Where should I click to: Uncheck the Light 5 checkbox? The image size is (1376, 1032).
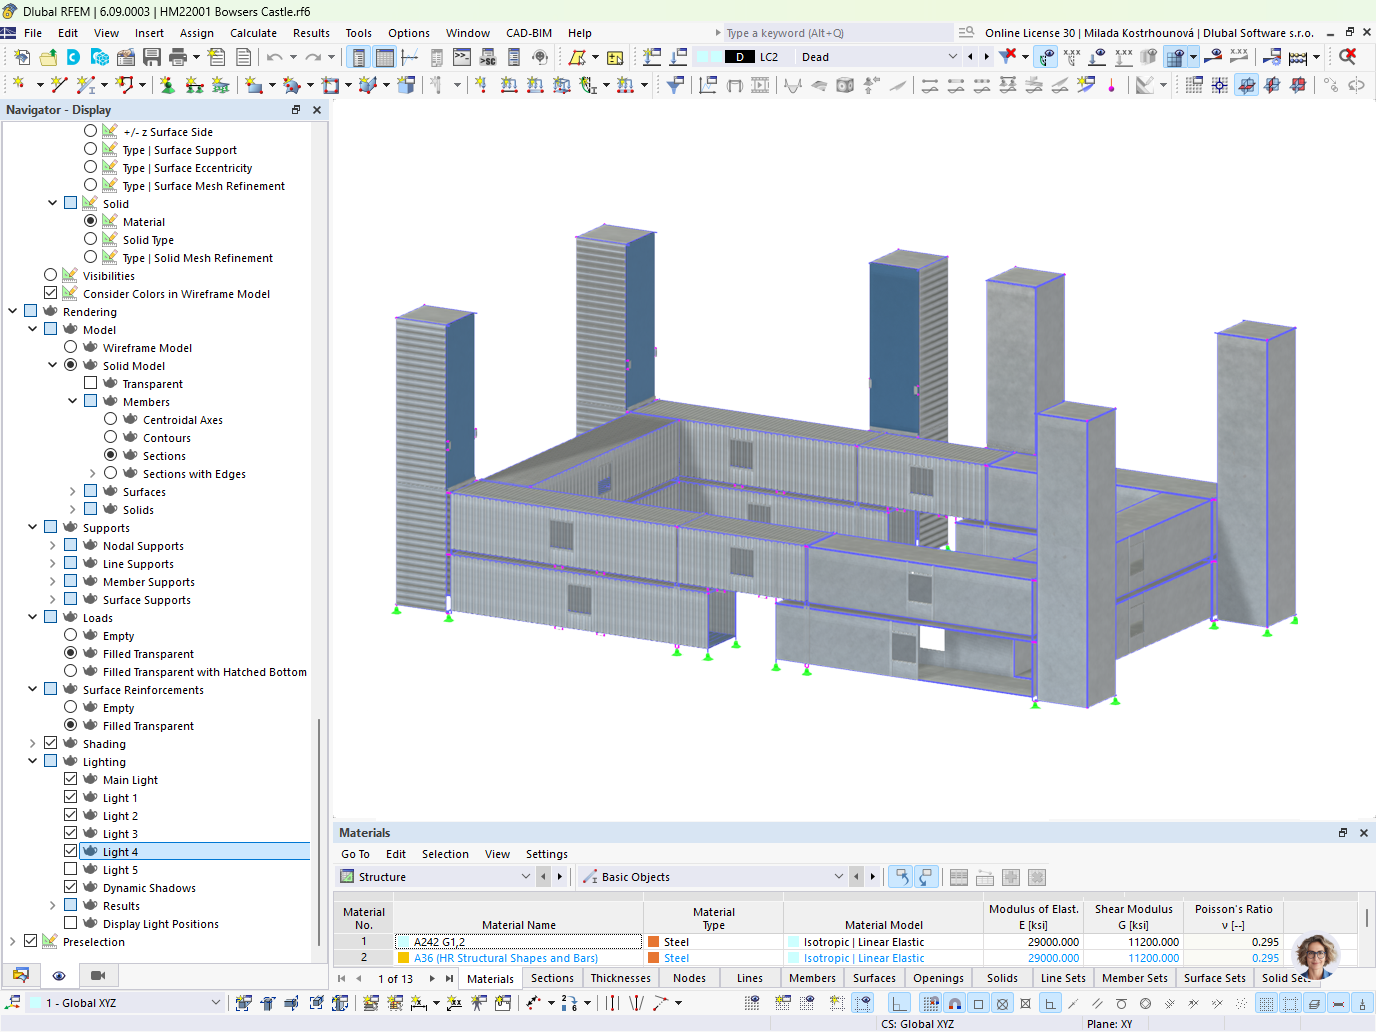(71, 868)
